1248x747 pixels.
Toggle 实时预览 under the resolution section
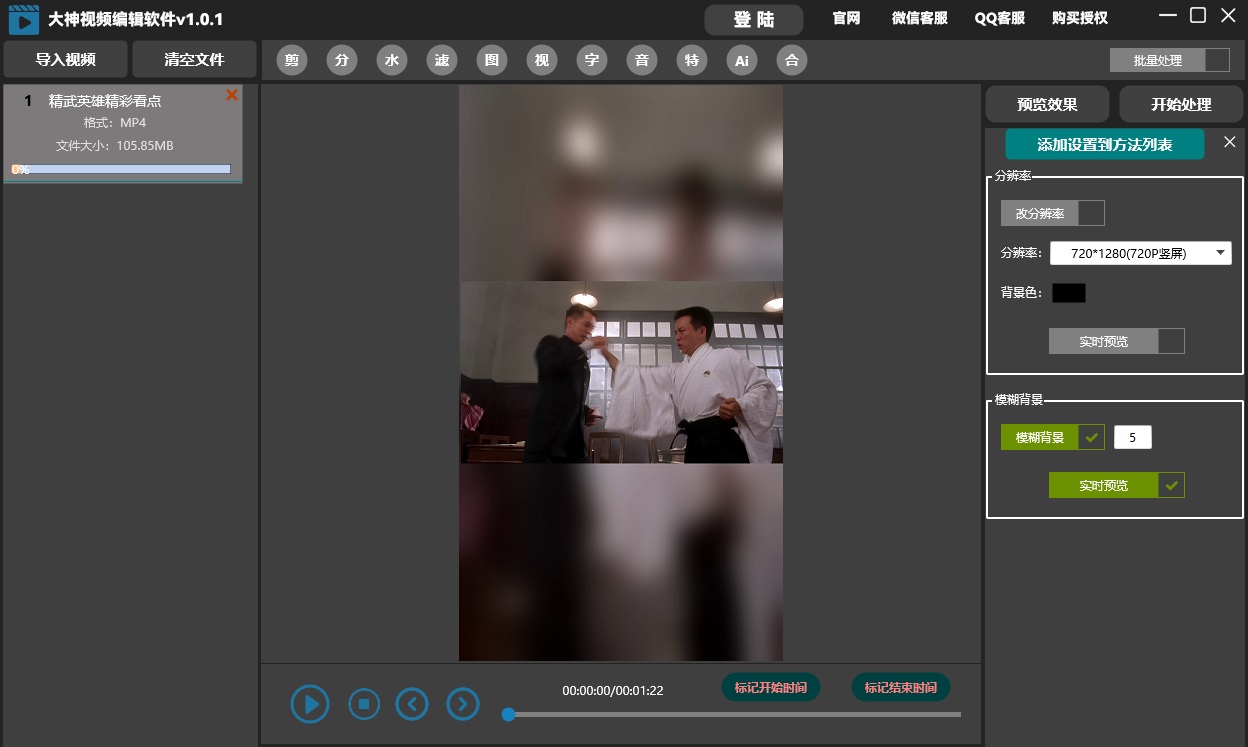point(1117,341)
